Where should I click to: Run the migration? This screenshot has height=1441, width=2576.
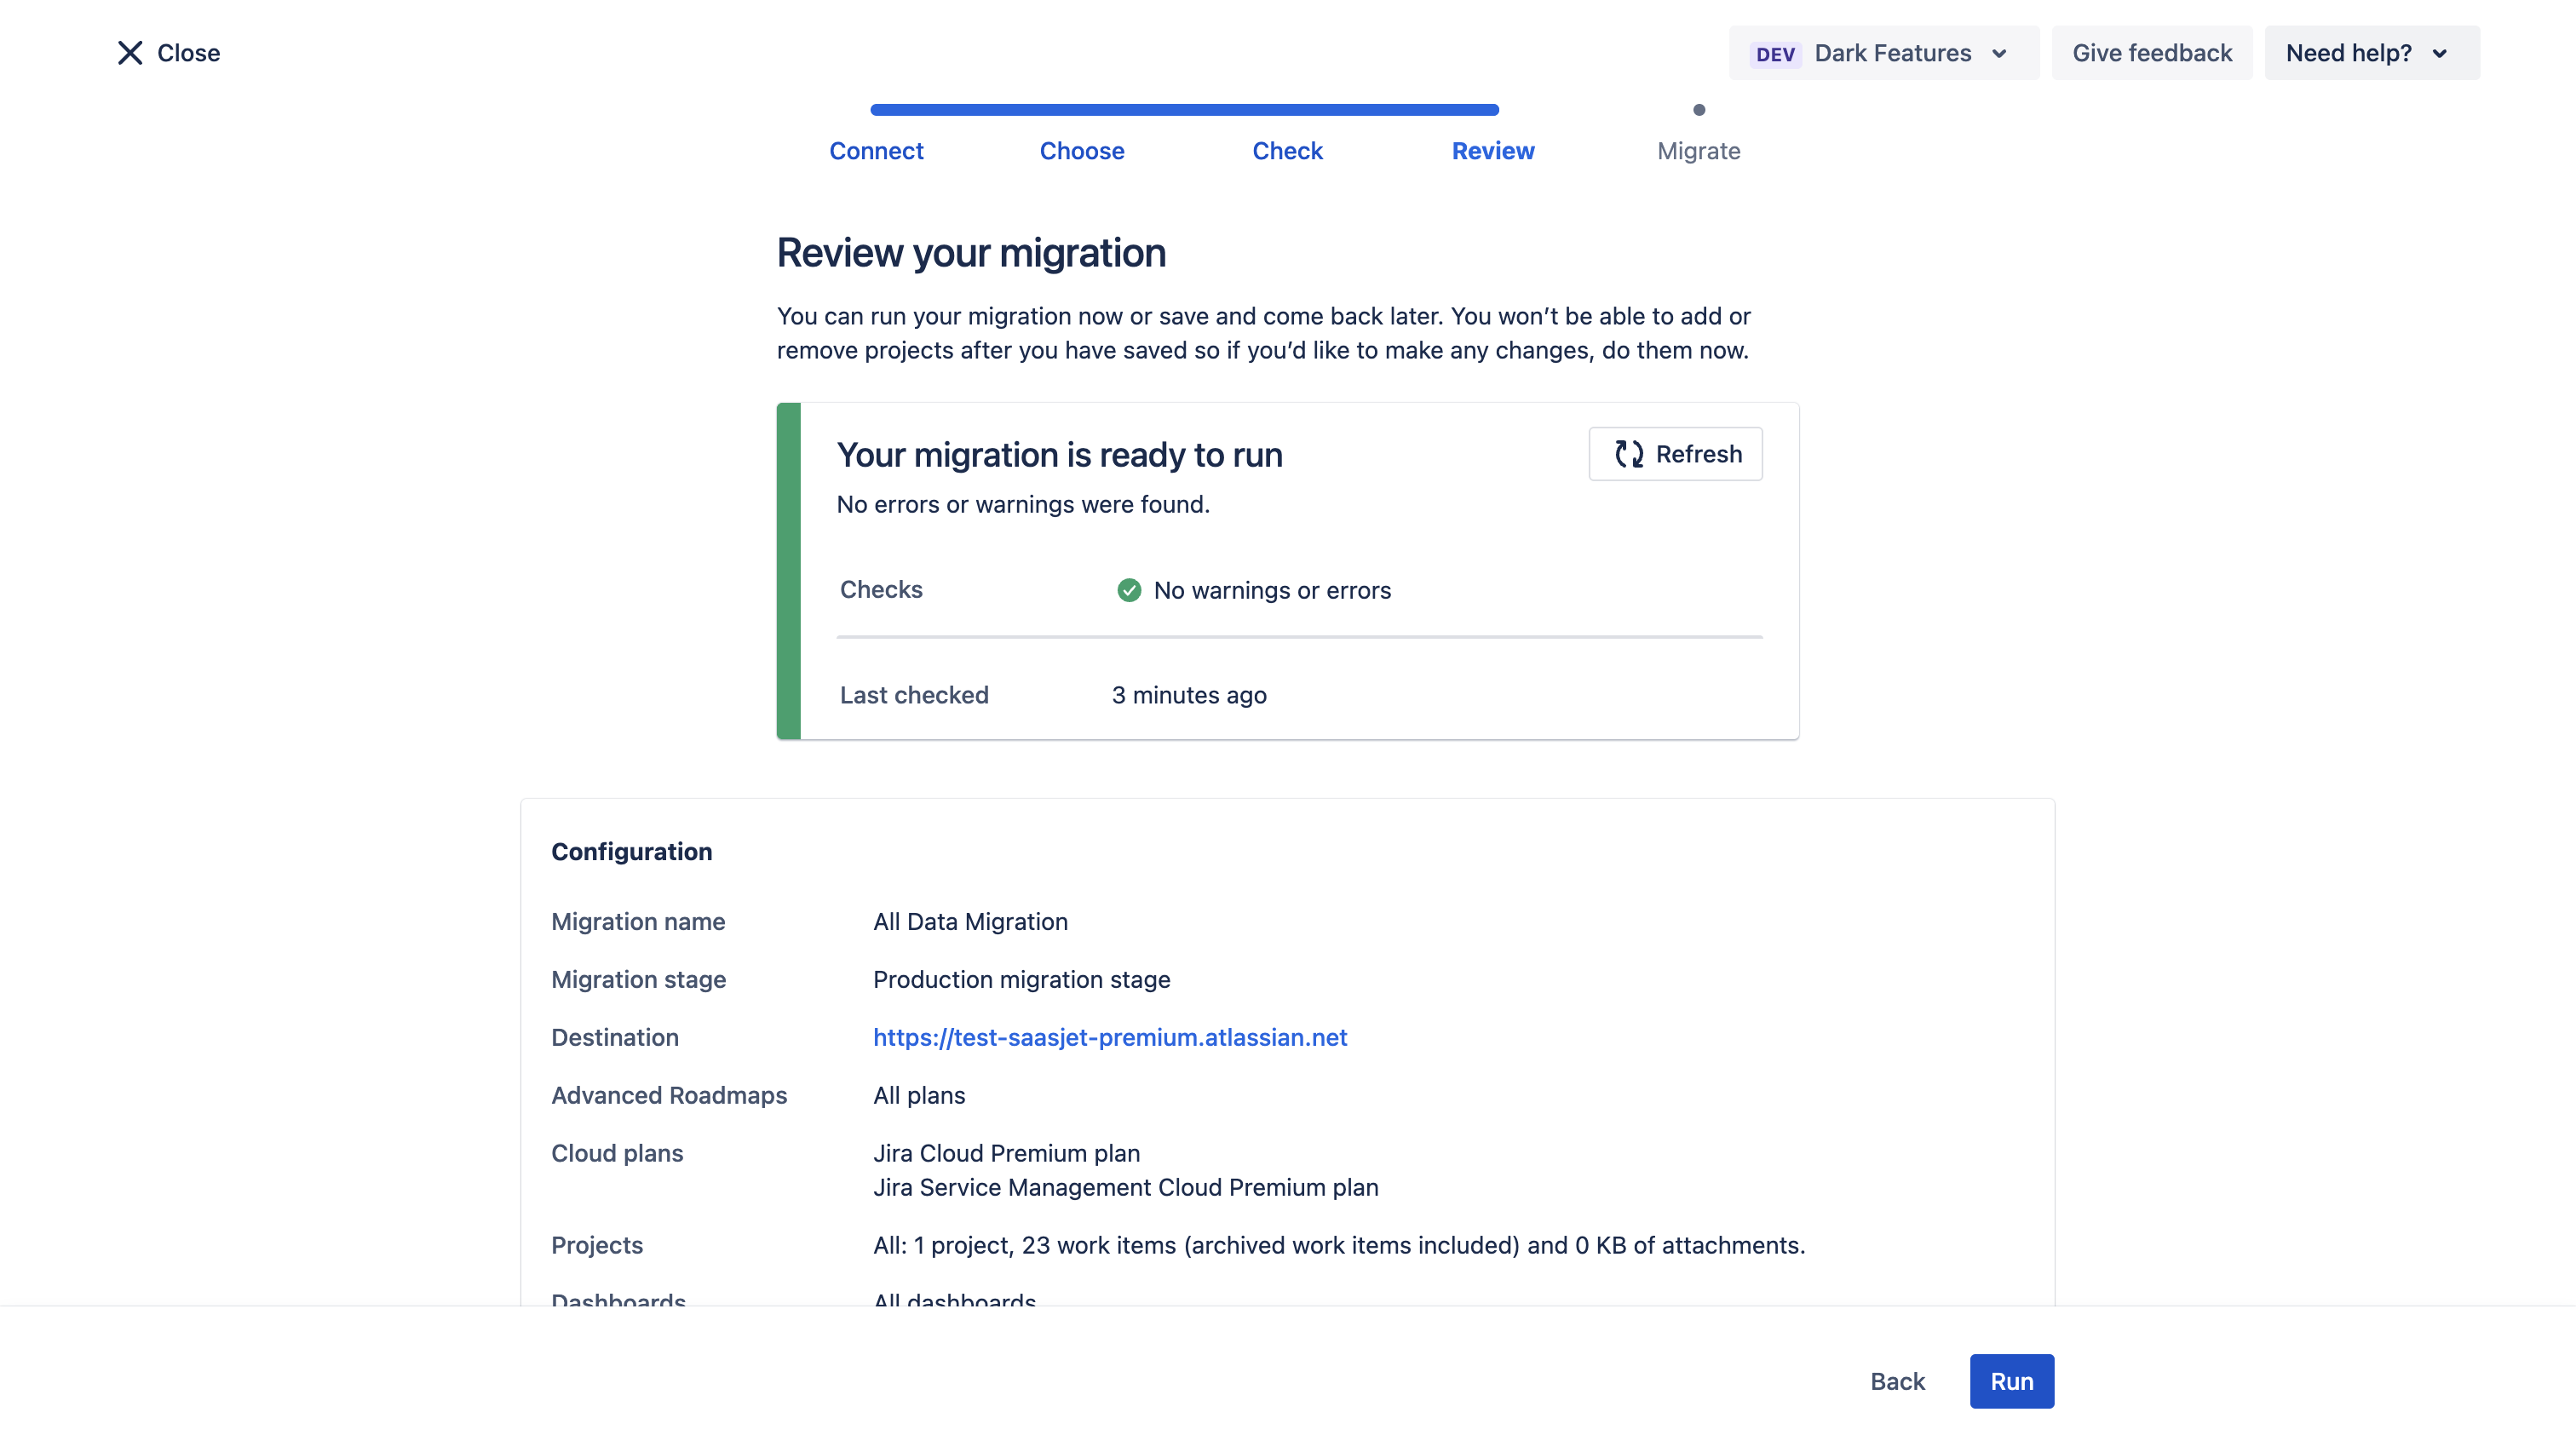(x=2011, y=1381)
